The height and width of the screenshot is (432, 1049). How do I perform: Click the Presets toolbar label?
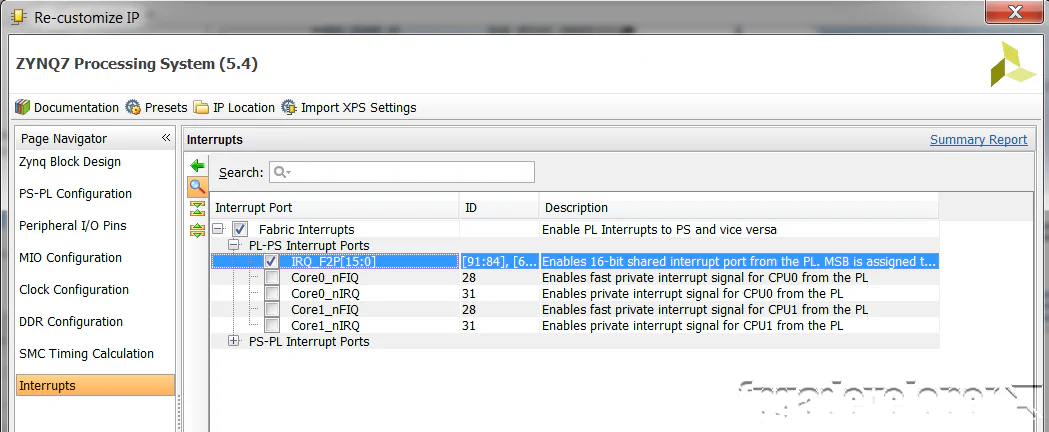click(x=166, y=108)
